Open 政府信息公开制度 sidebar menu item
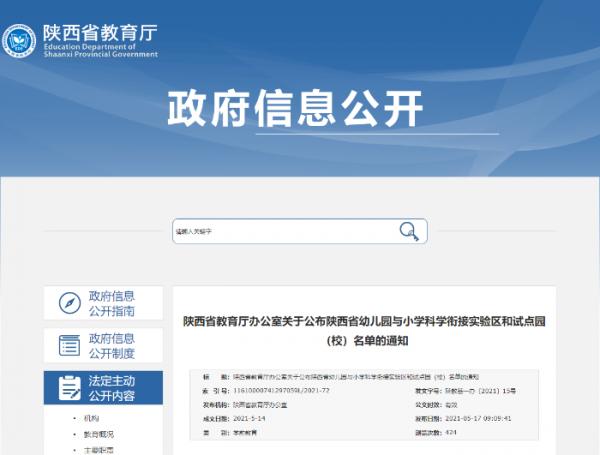The image size is (600, 455). [x=103, y=345]
